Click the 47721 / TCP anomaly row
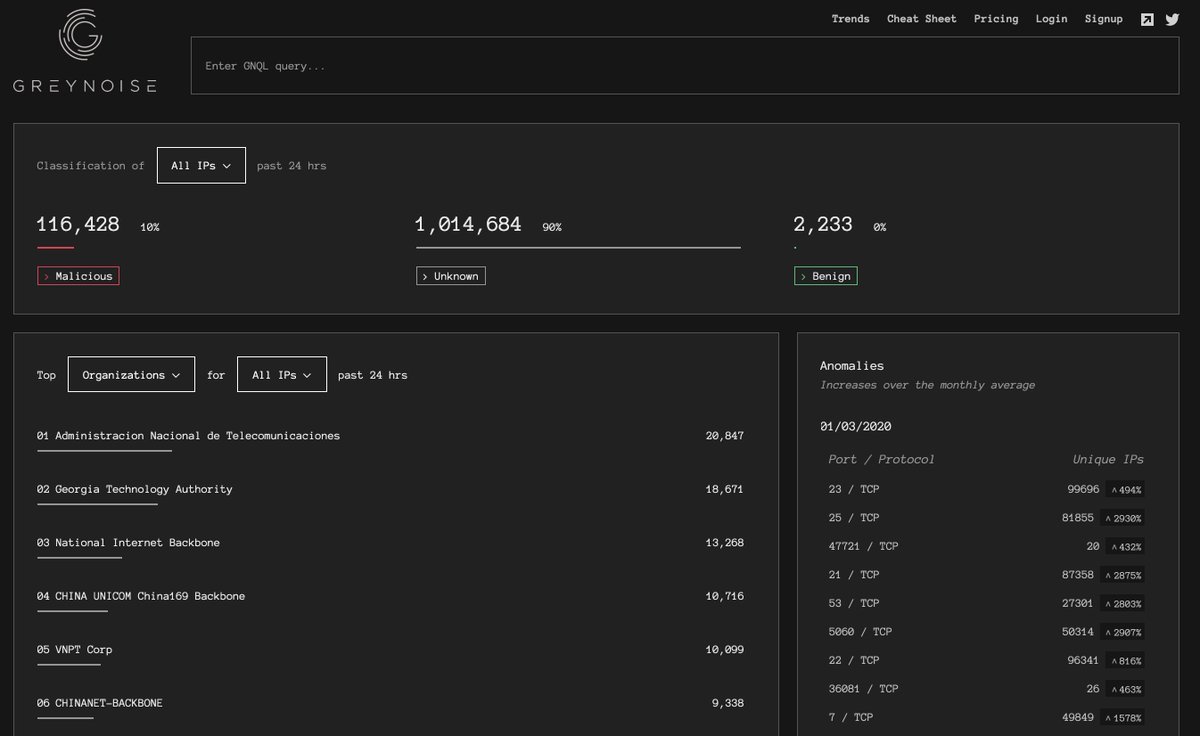The image size is (1200, 736). tap(986, 546)
